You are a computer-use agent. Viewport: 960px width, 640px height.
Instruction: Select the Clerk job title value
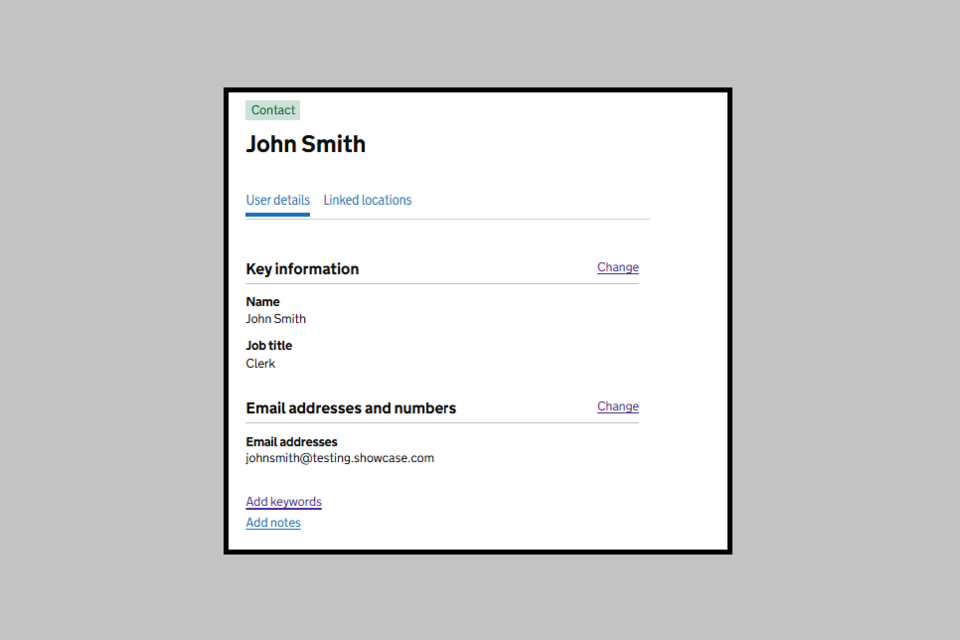[x=261, y=363]
